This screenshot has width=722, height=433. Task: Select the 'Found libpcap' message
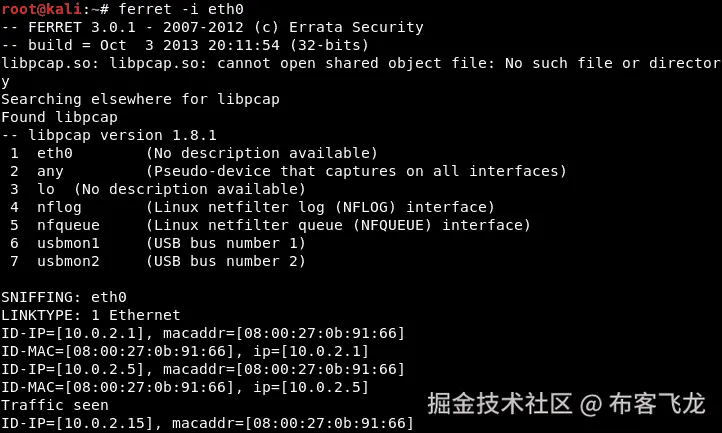pyautogui.click(x=59, y=117)
